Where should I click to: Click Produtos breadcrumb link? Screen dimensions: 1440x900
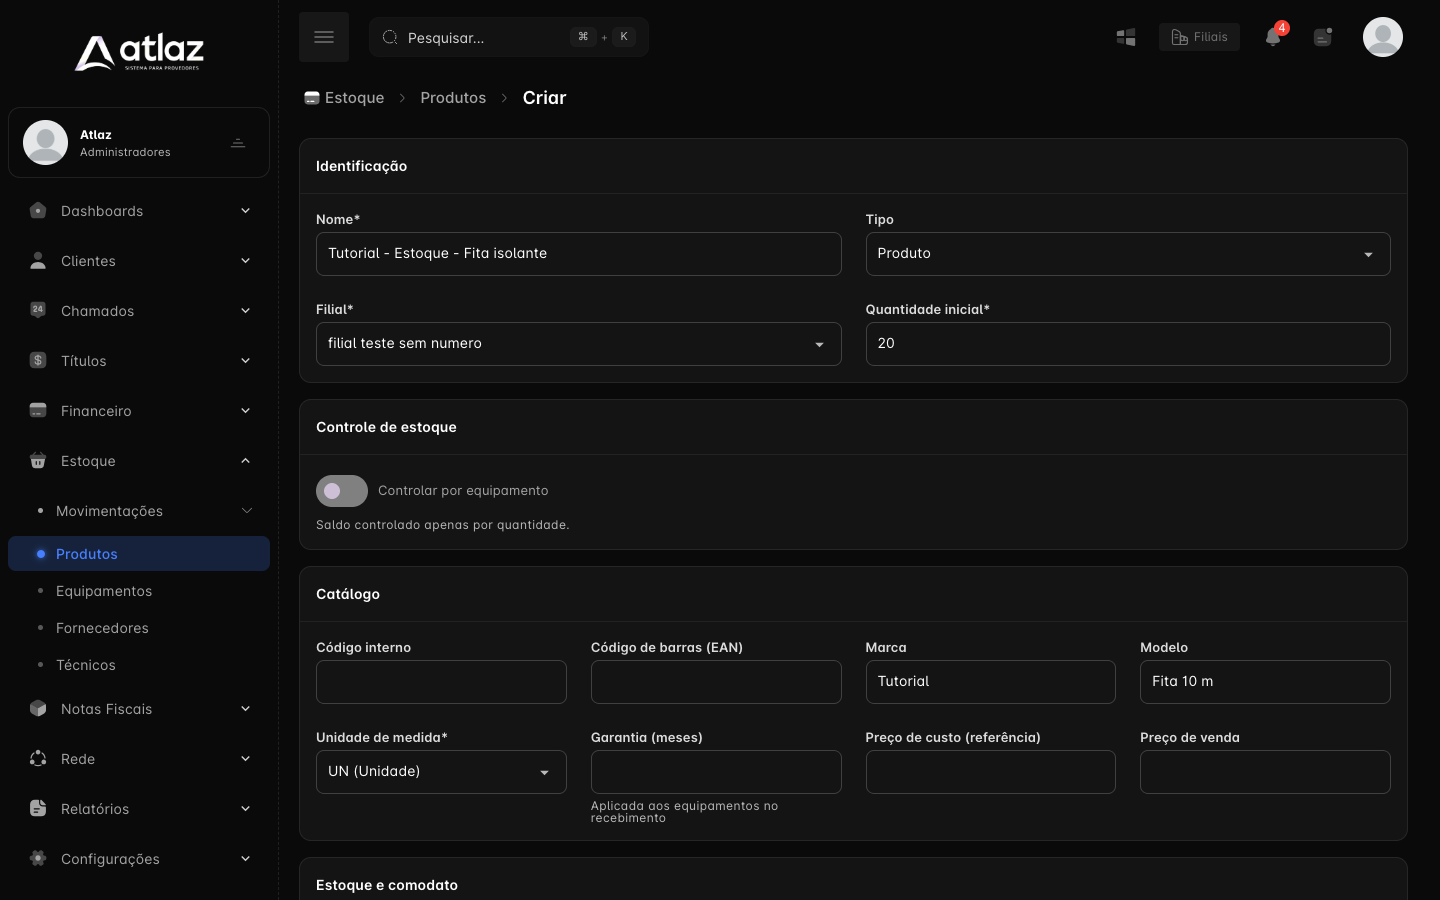pyautogui.click(x=453, y=98)
